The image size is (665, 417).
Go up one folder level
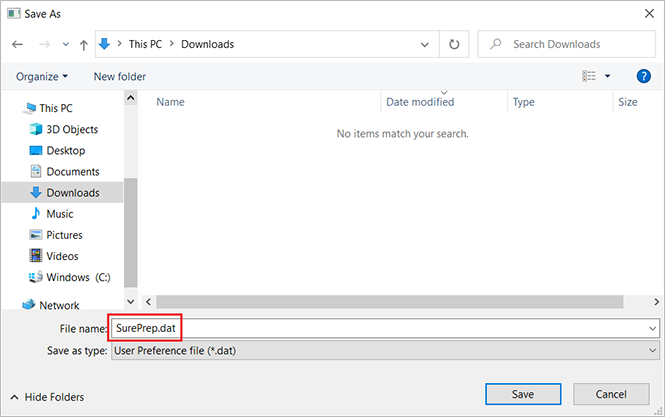click(84, 45)
